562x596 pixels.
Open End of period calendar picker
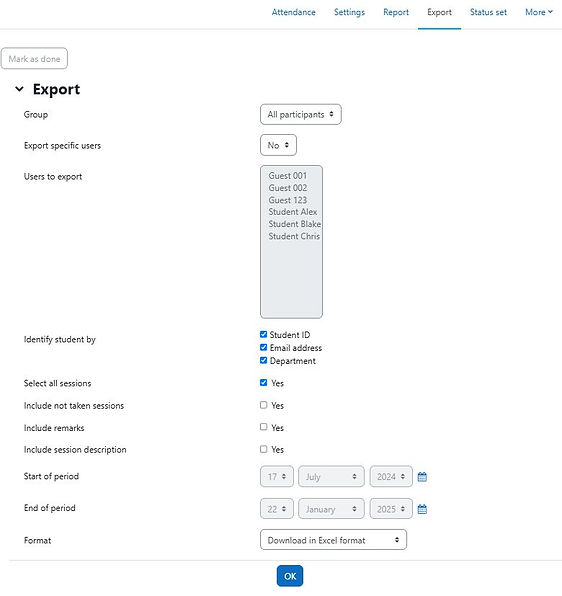coord(422,509)
